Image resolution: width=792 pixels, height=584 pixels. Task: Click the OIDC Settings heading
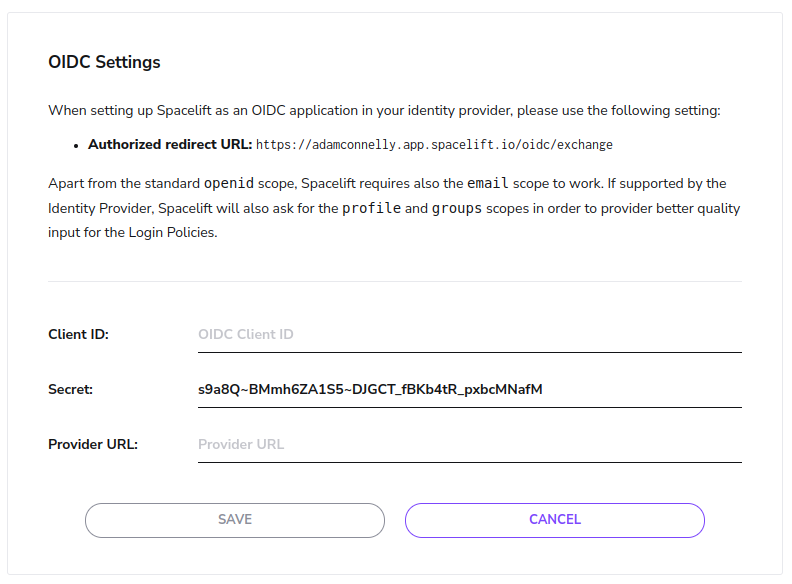104,62
